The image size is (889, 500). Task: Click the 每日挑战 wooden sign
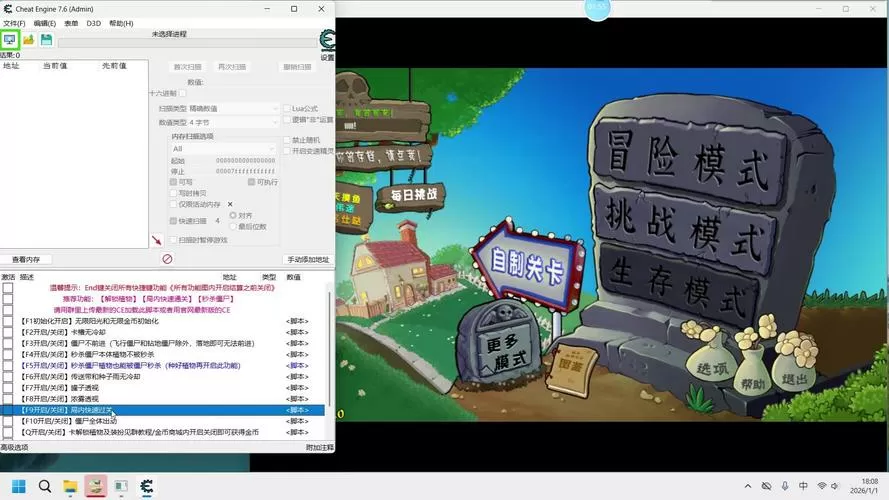point(413,196)
